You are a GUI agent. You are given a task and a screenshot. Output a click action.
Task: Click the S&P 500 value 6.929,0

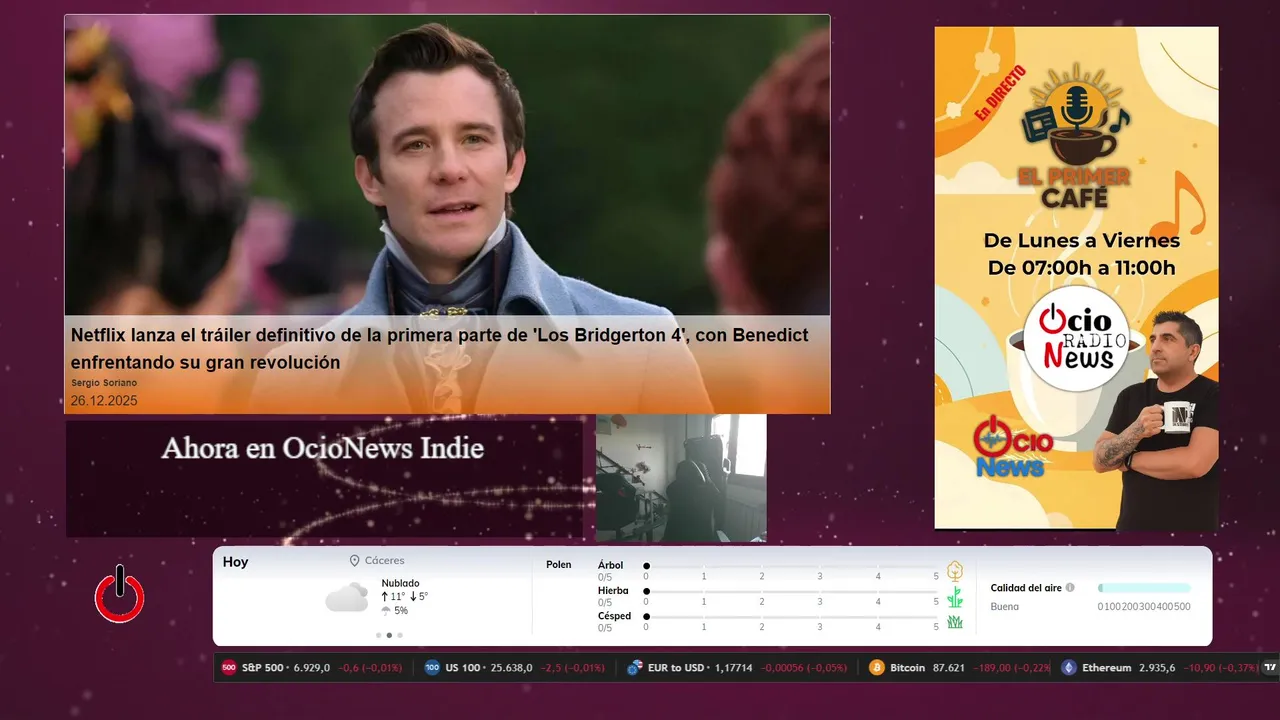point(312,668)
